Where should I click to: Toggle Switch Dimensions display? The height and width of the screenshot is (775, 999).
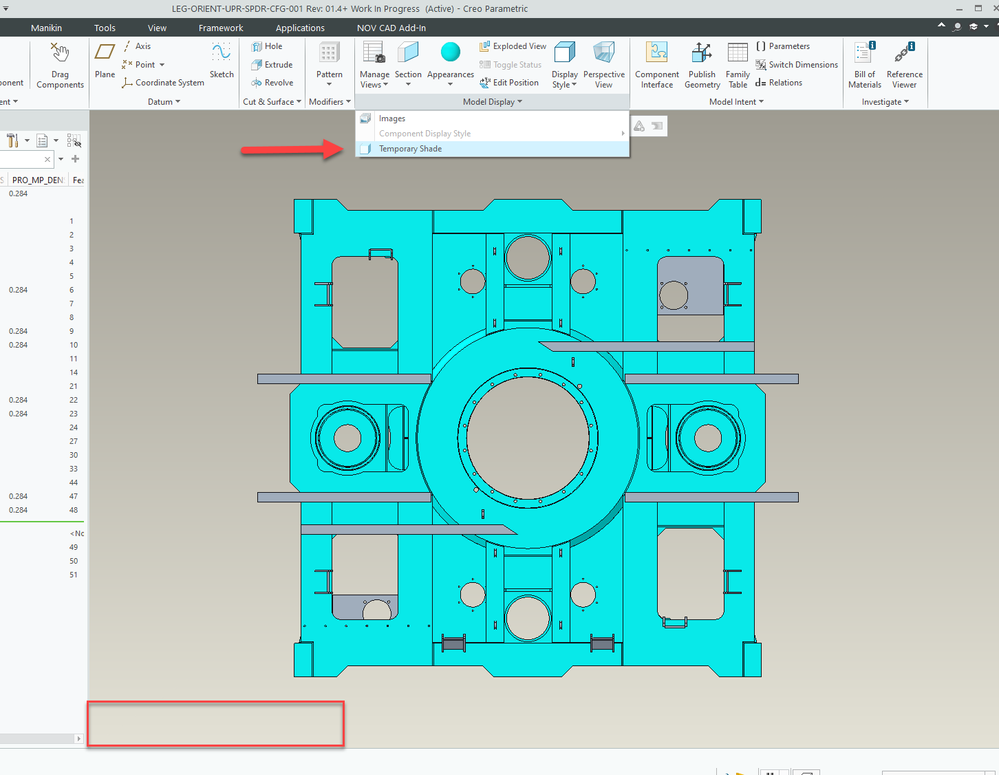[796, 64]
